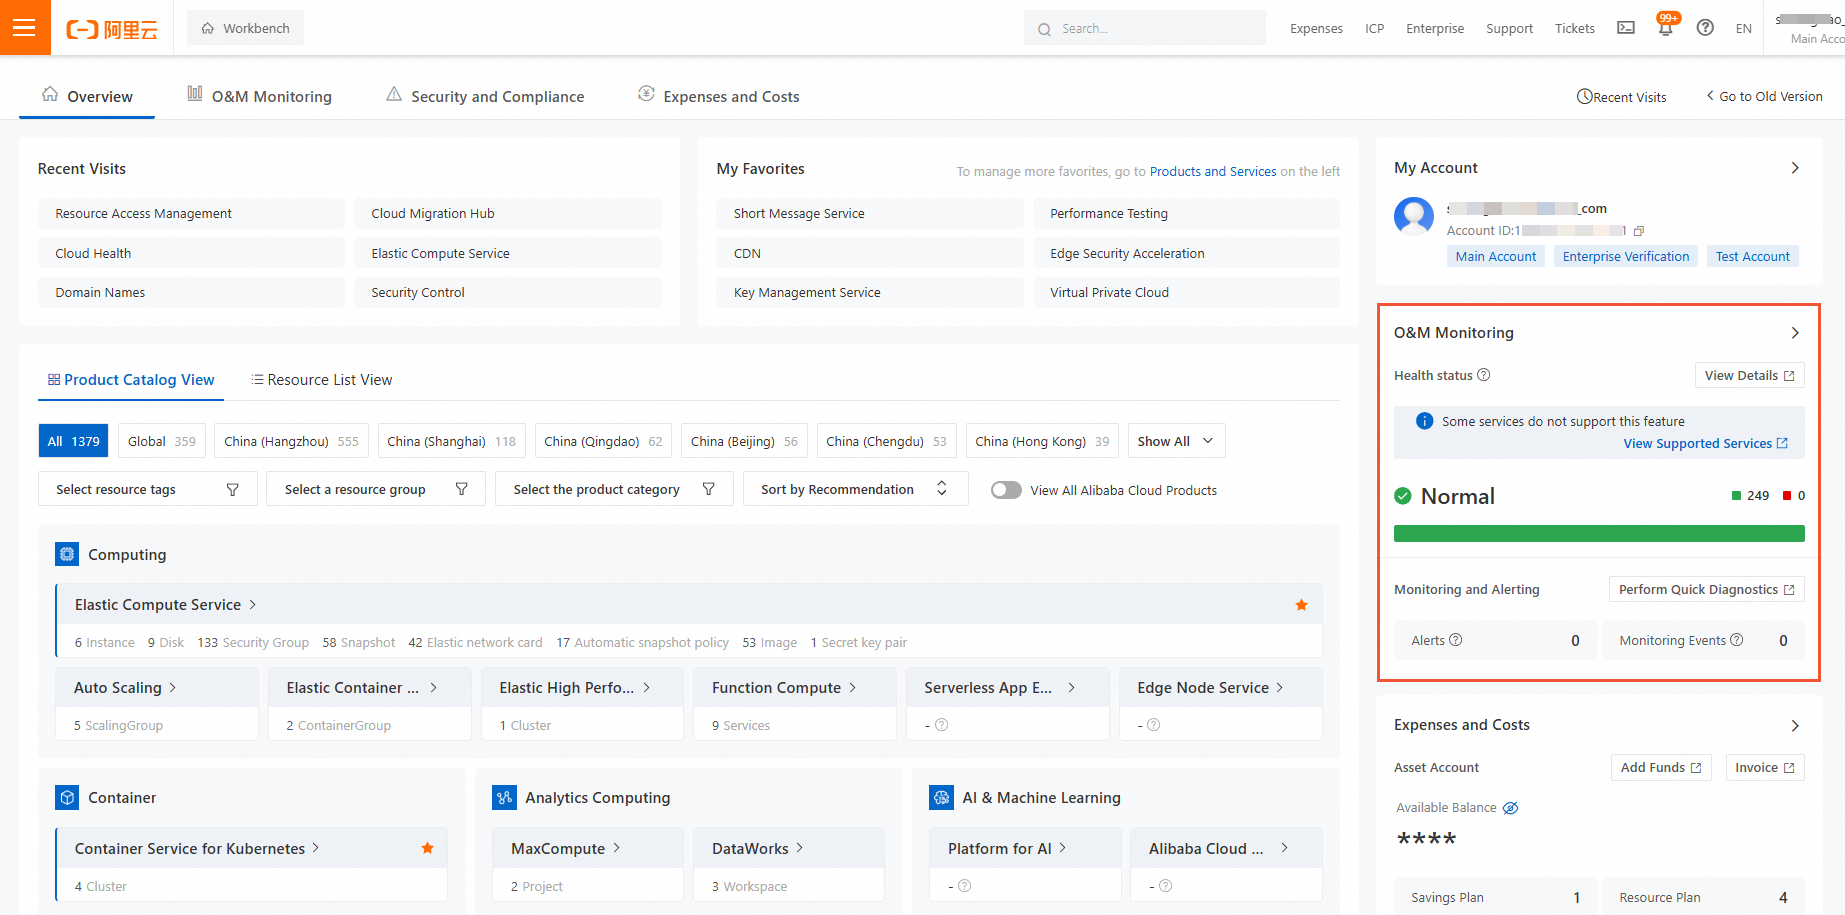Open resource tags filter icon
The width and height of the screenshot is (1845, 915).
click(232, 489)
